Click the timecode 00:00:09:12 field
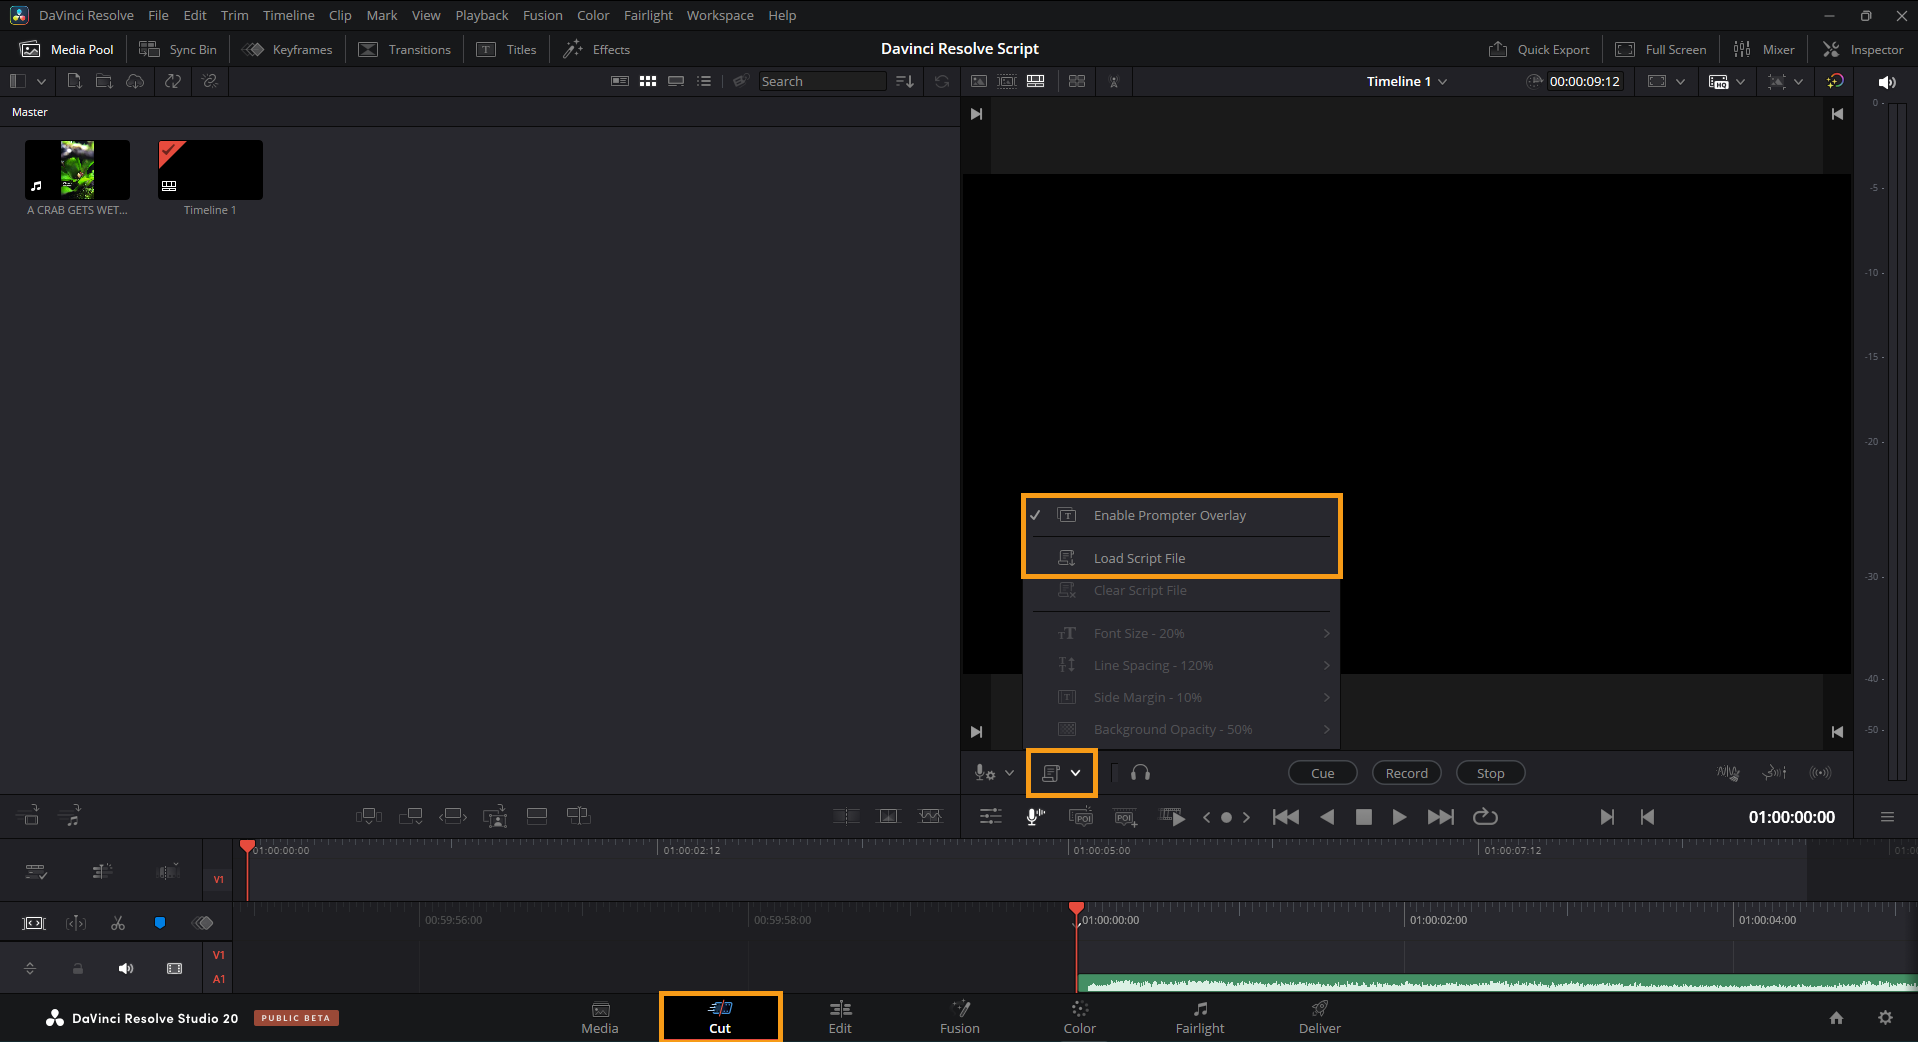Viewport: 1918px width, 1042px height. pos(1584,81)
